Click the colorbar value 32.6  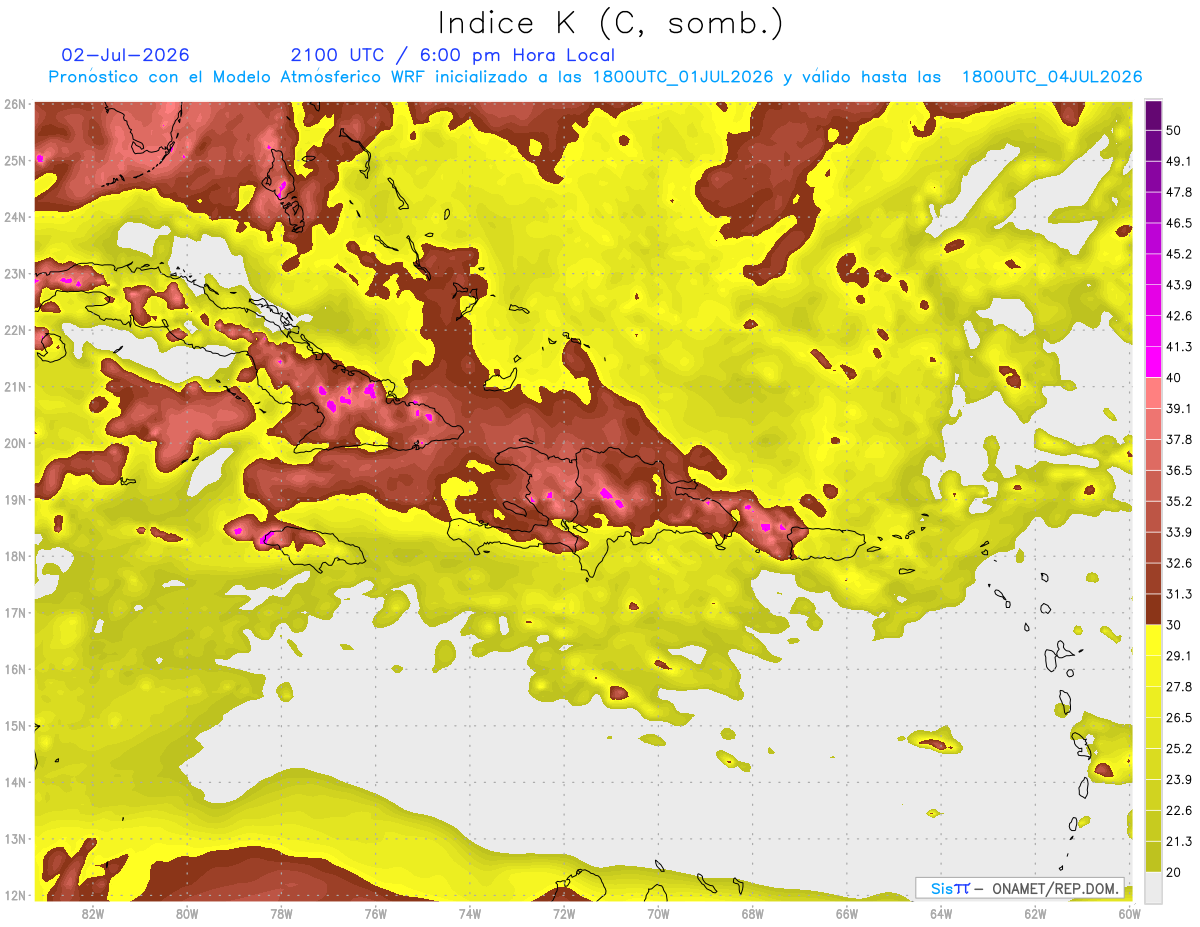[1179, 563]
